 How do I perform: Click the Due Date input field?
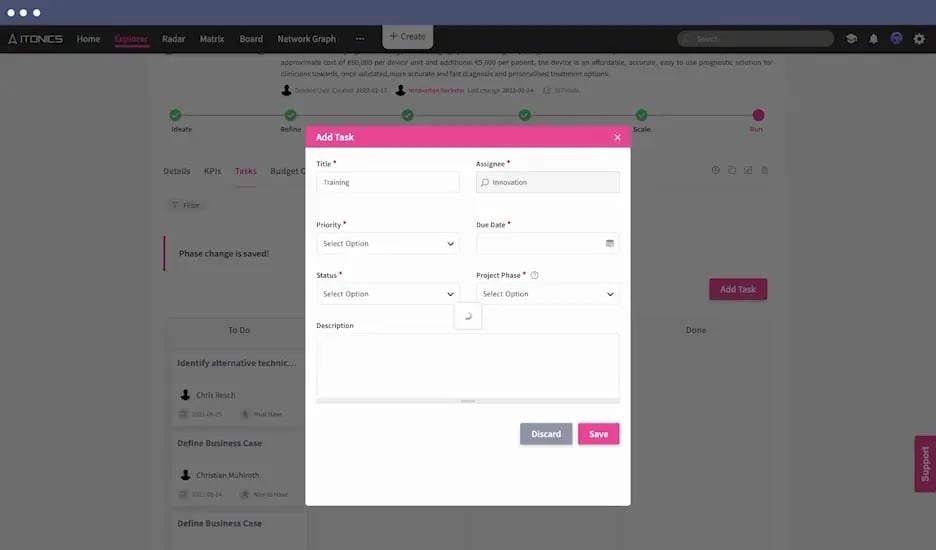(547, 244)
